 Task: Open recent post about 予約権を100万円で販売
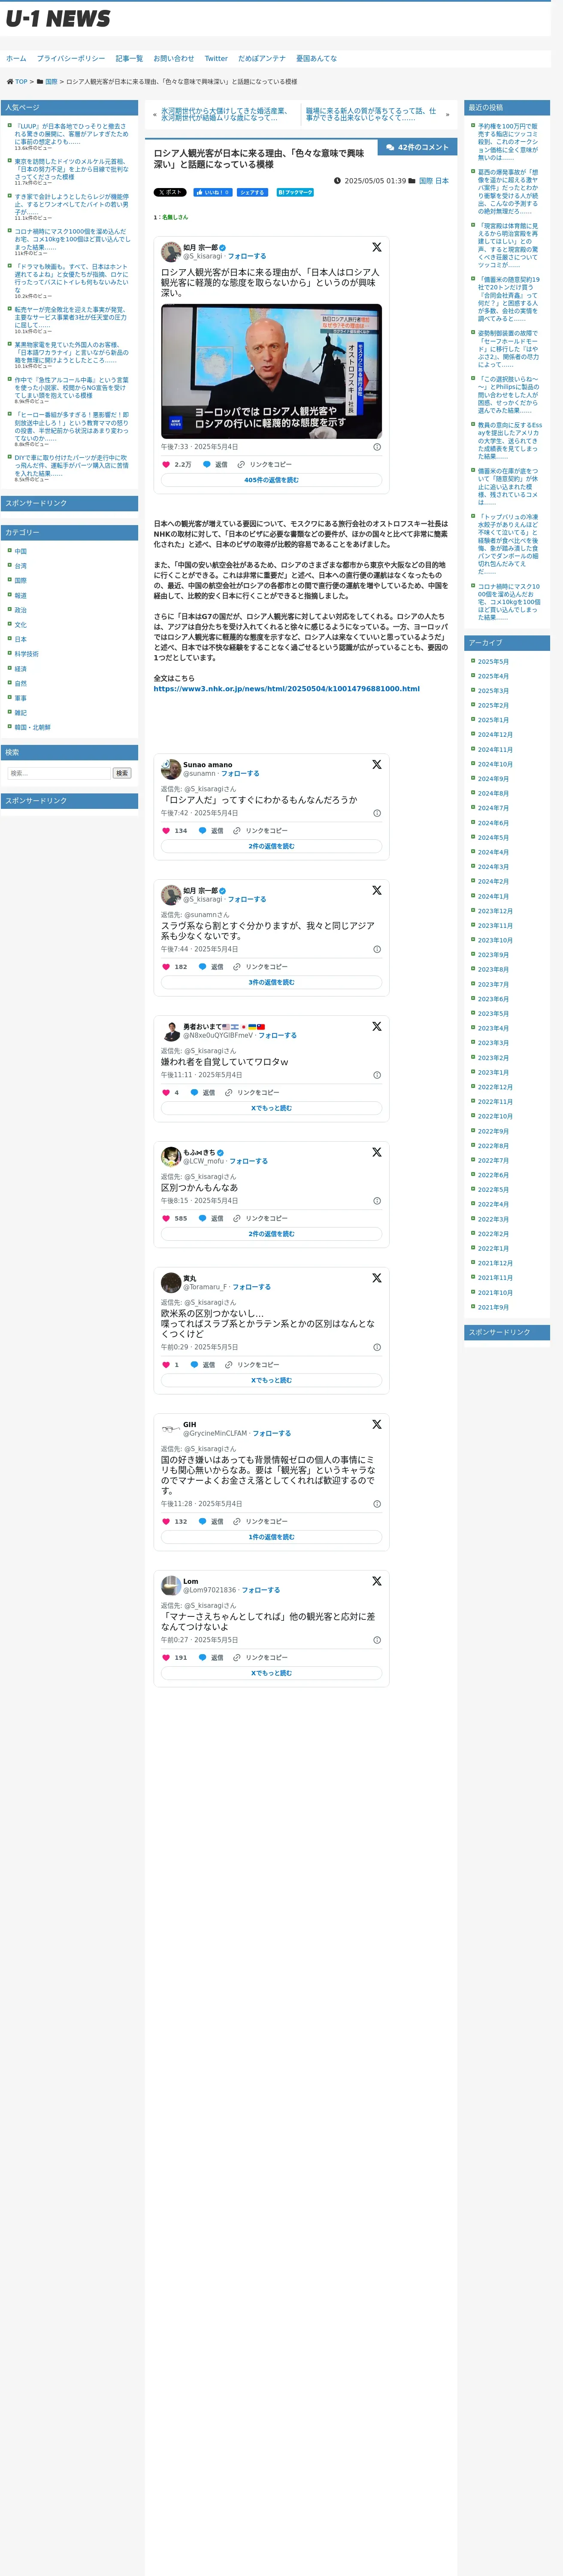coord(508,142)
